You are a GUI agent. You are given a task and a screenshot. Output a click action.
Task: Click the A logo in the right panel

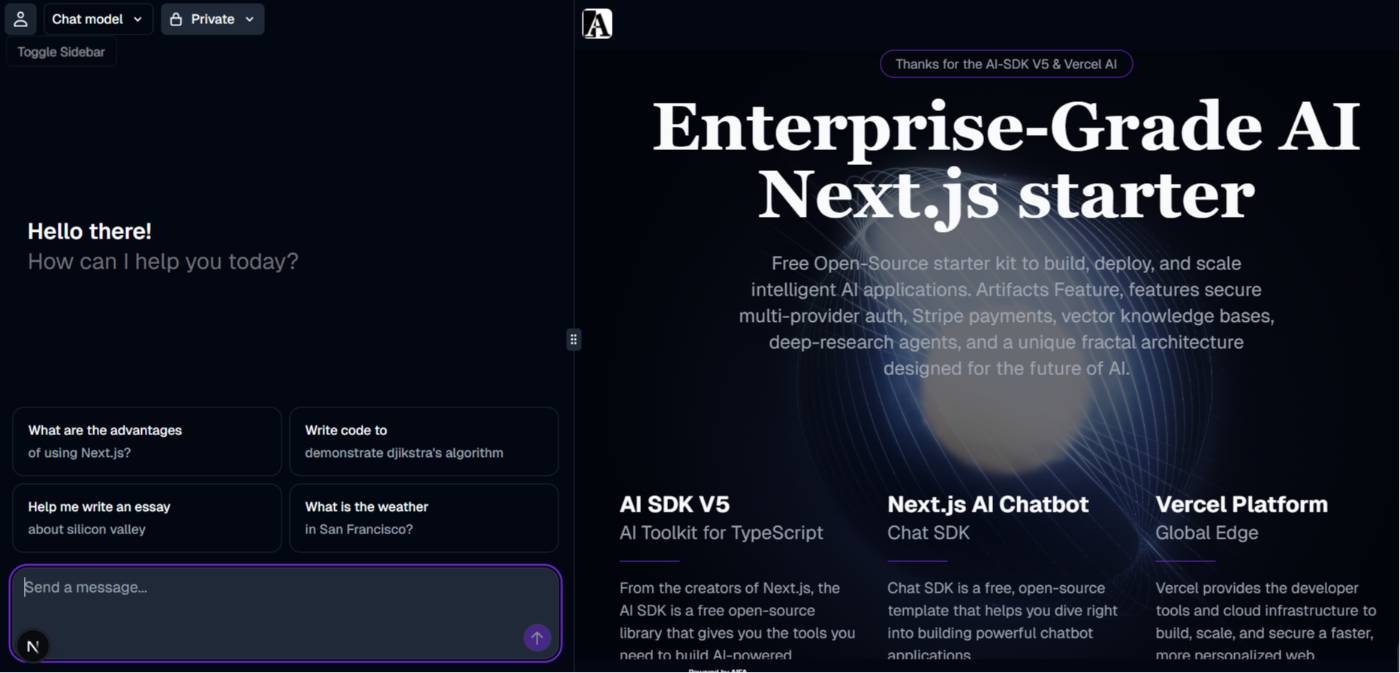click(597, 23)
